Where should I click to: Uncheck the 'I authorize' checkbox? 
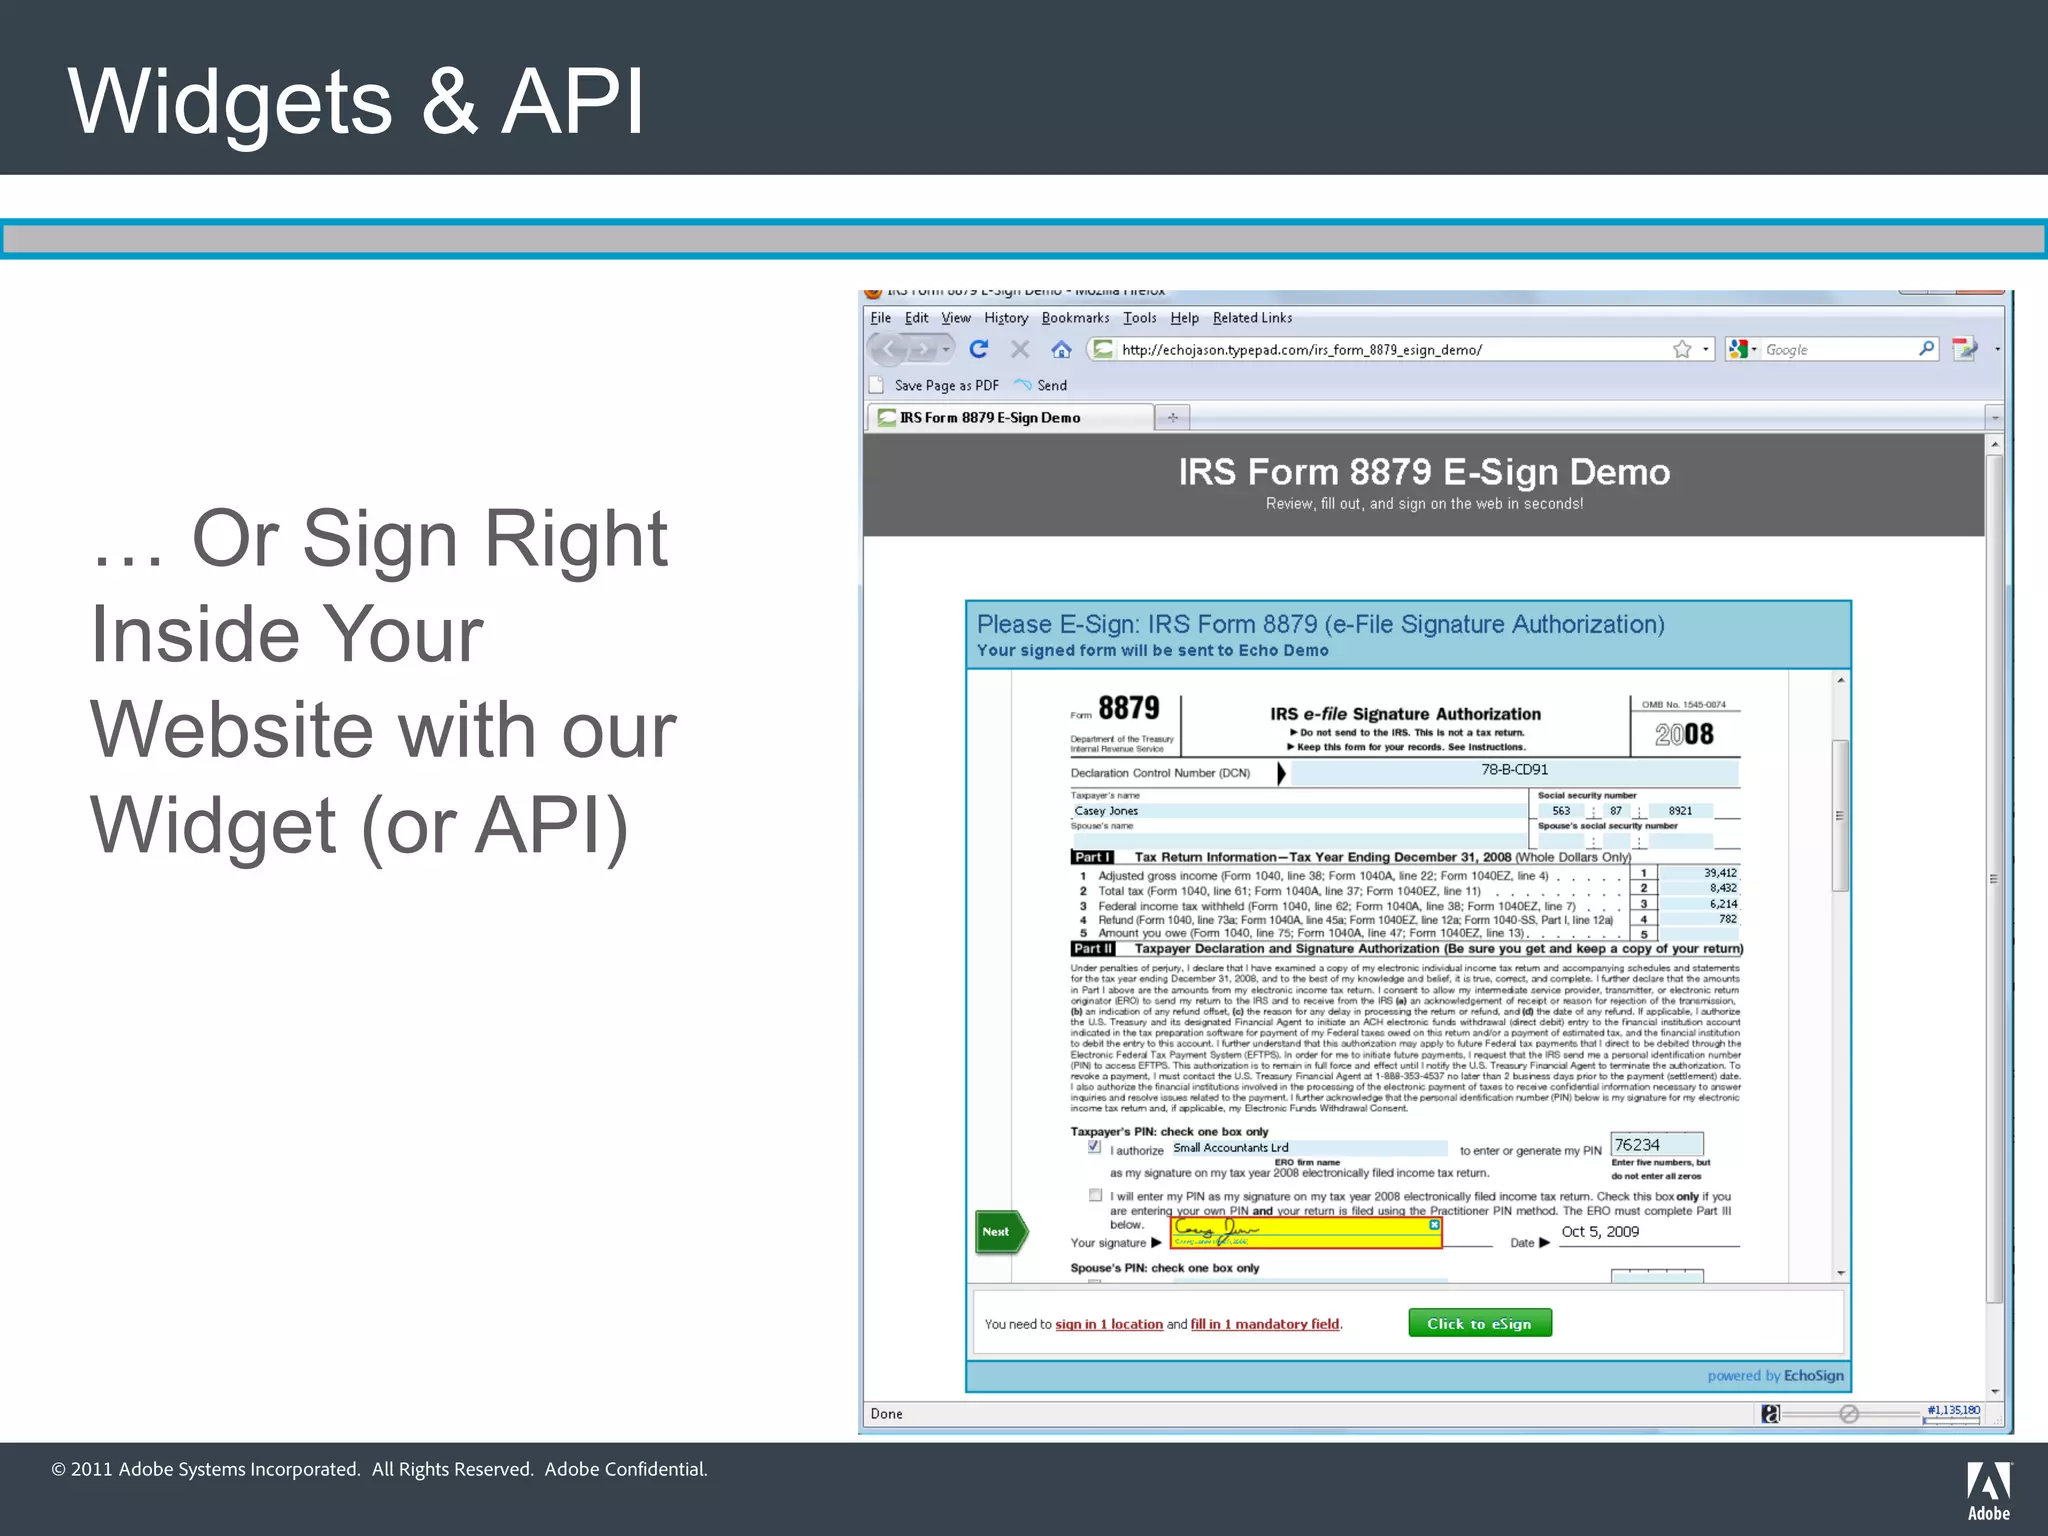click(1095, 1147)
